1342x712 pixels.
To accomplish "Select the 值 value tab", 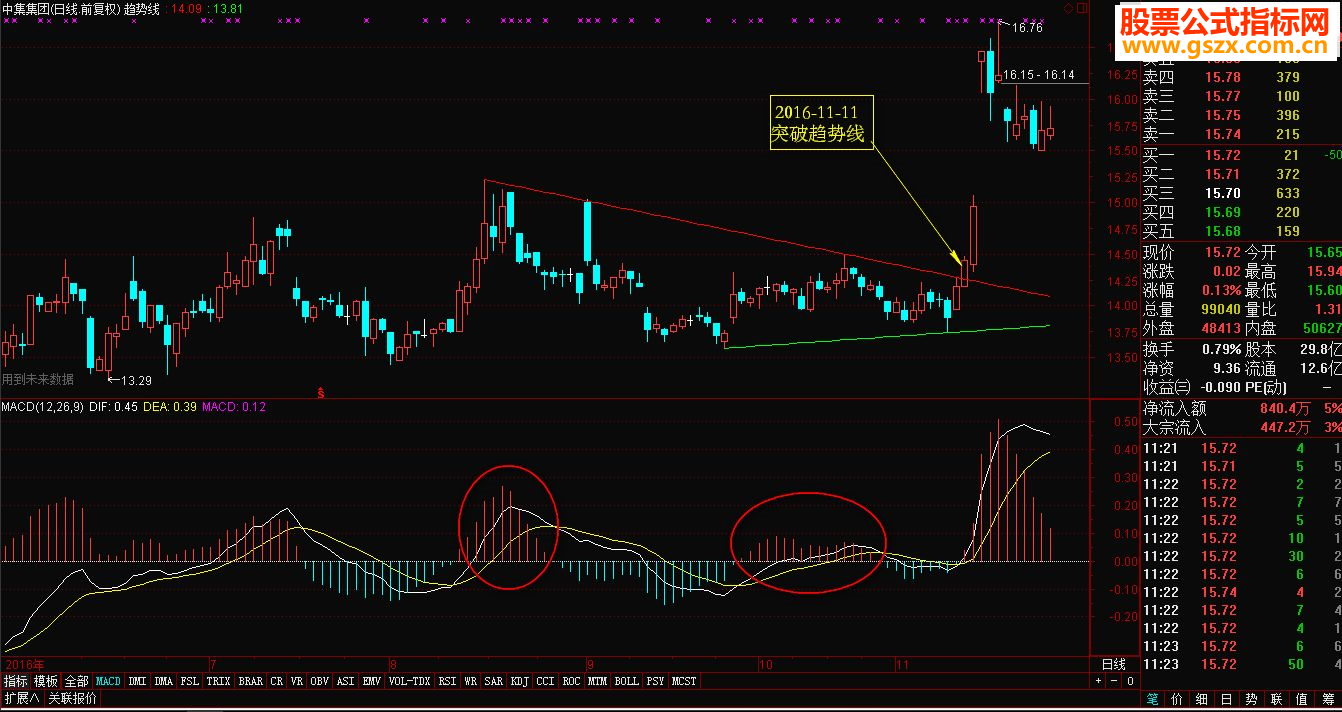I will [x=1301, y=699].
